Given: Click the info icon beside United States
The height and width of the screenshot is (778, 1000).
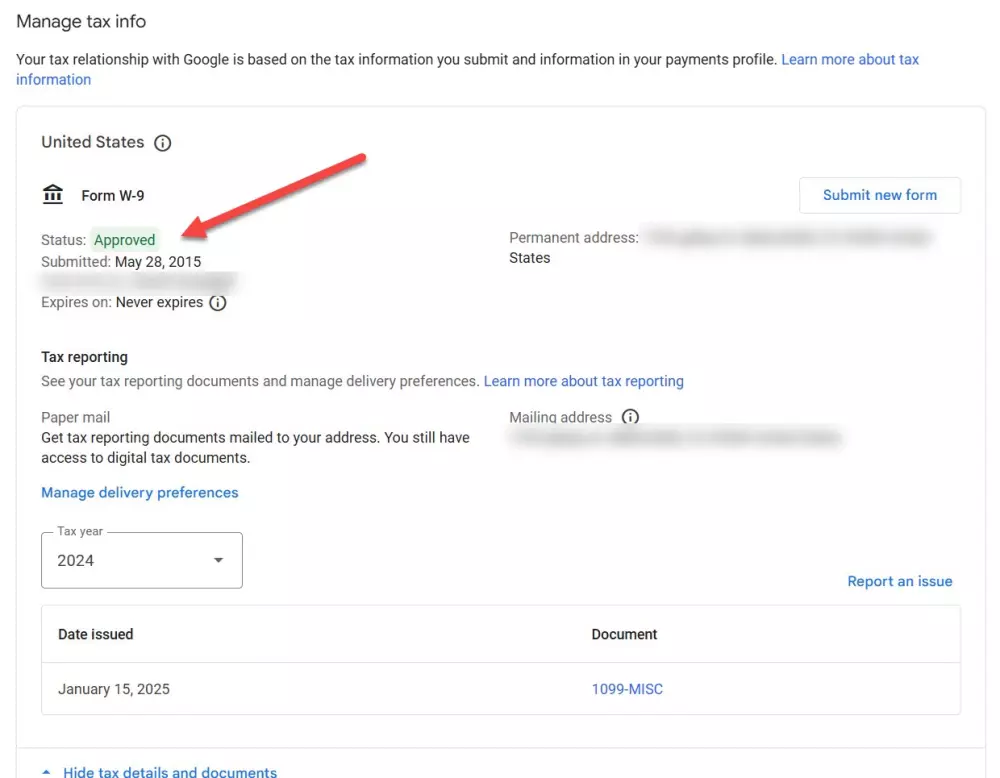Looking at the screenshot, I should [x=163, y=143].
